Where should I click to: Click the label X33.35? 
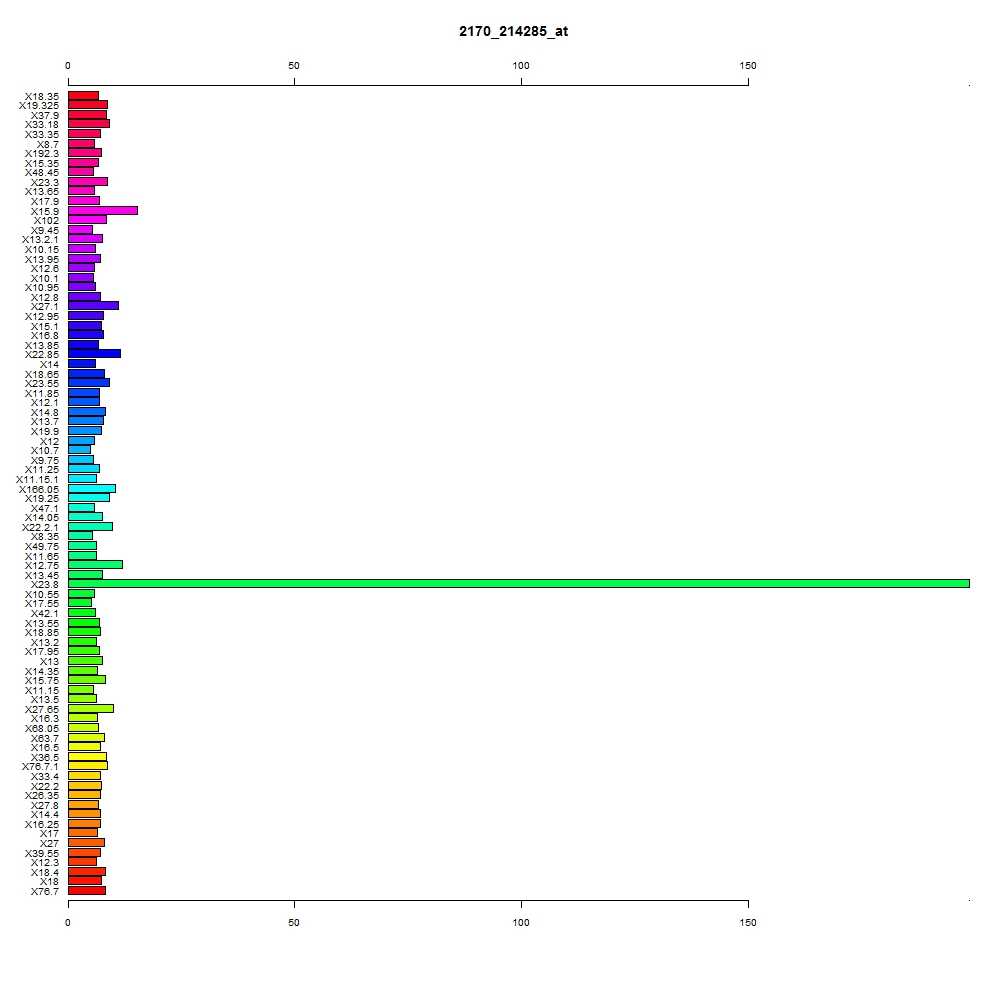tap(42, 135)
